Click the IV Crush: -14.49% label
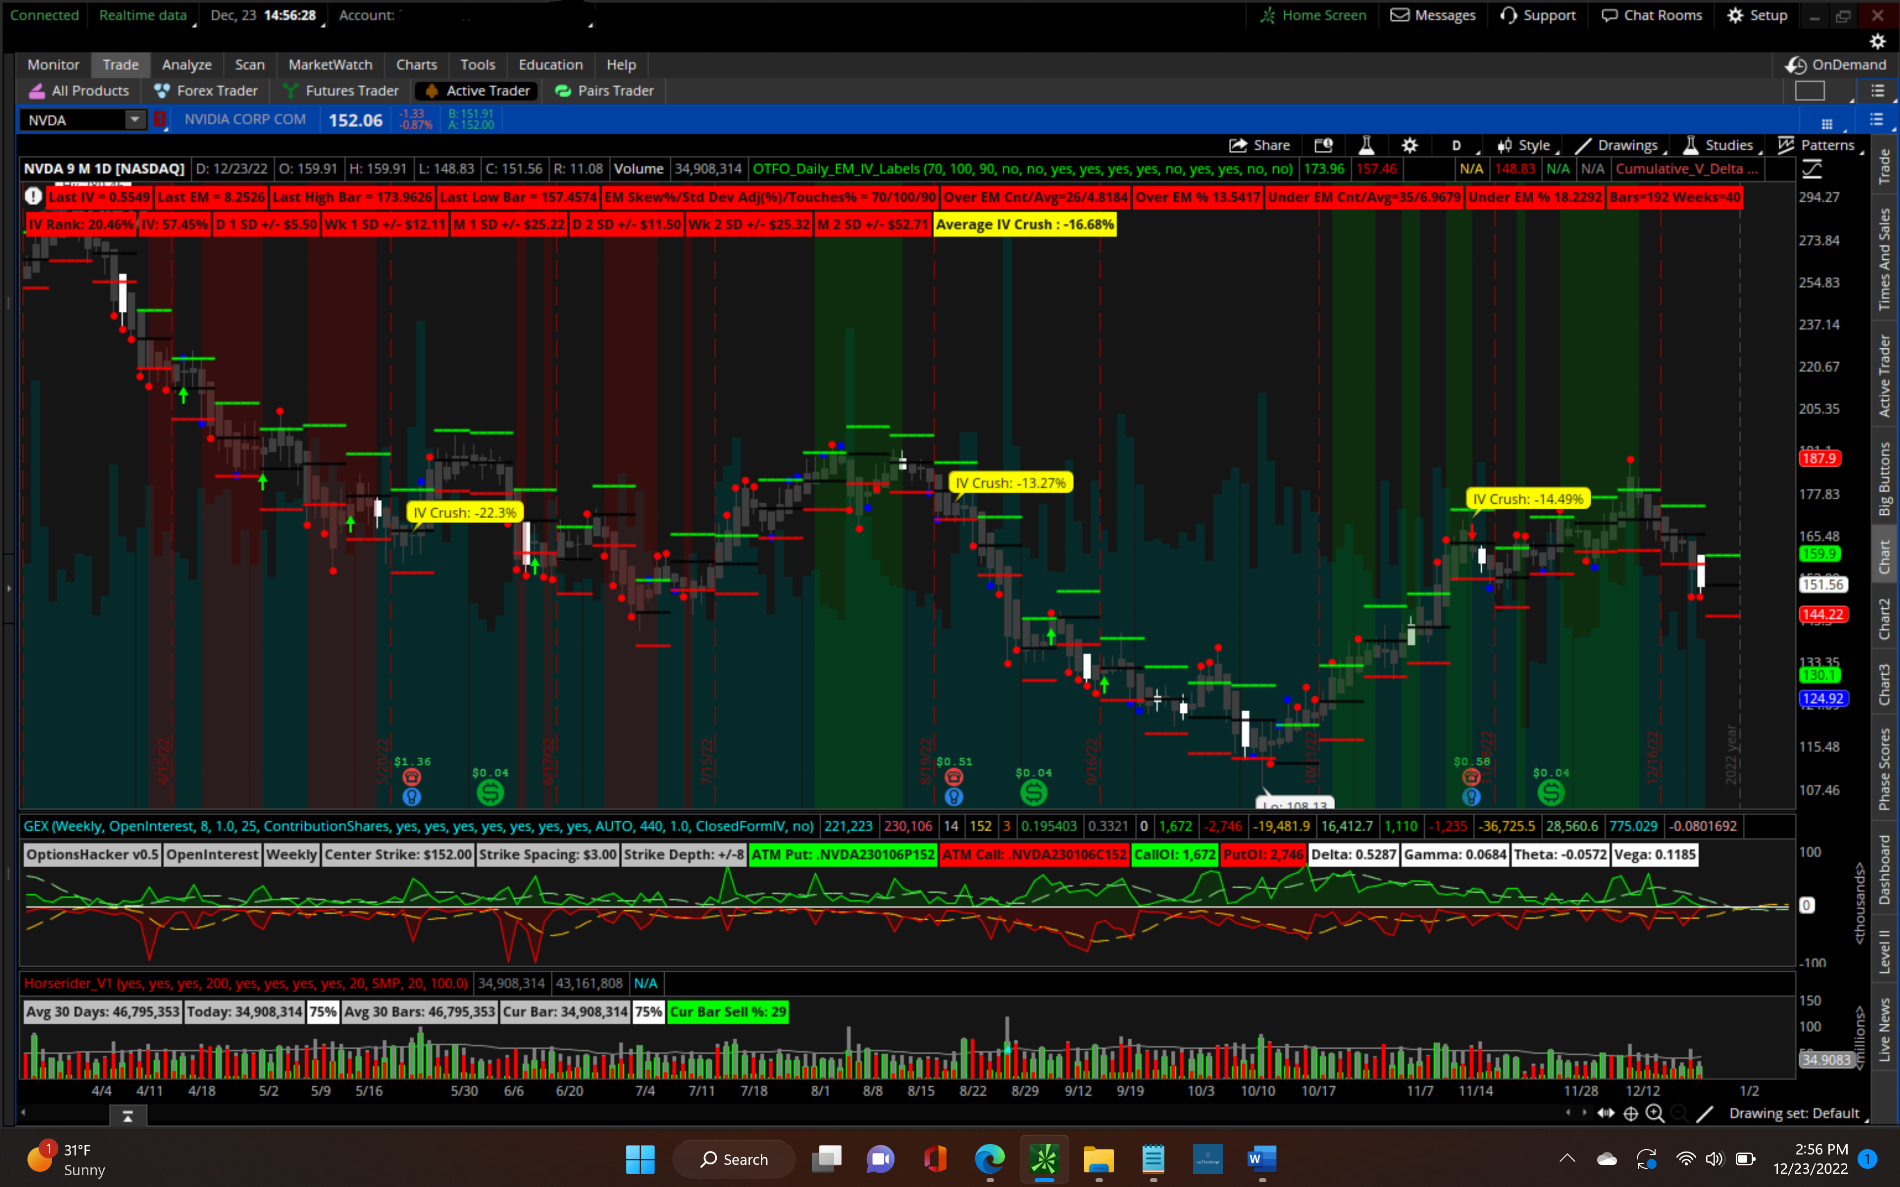This screenshot has width=1900, height=1187. (1528, 499)
